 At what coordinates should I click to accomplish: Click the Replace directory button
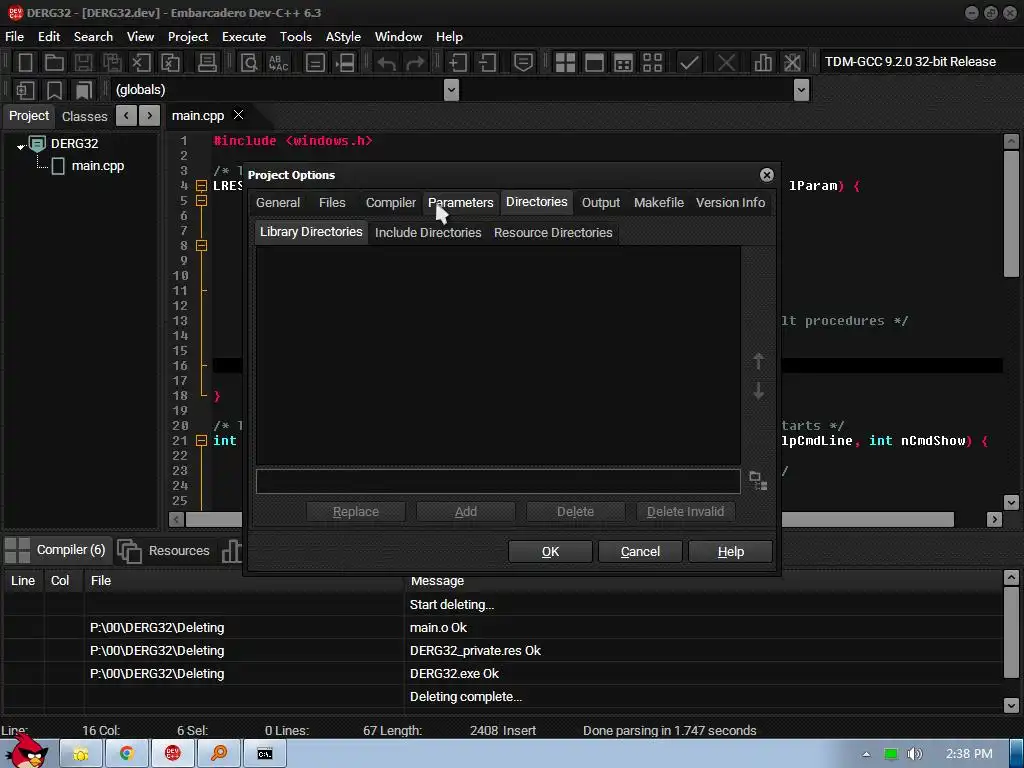(x=356, y=511)
